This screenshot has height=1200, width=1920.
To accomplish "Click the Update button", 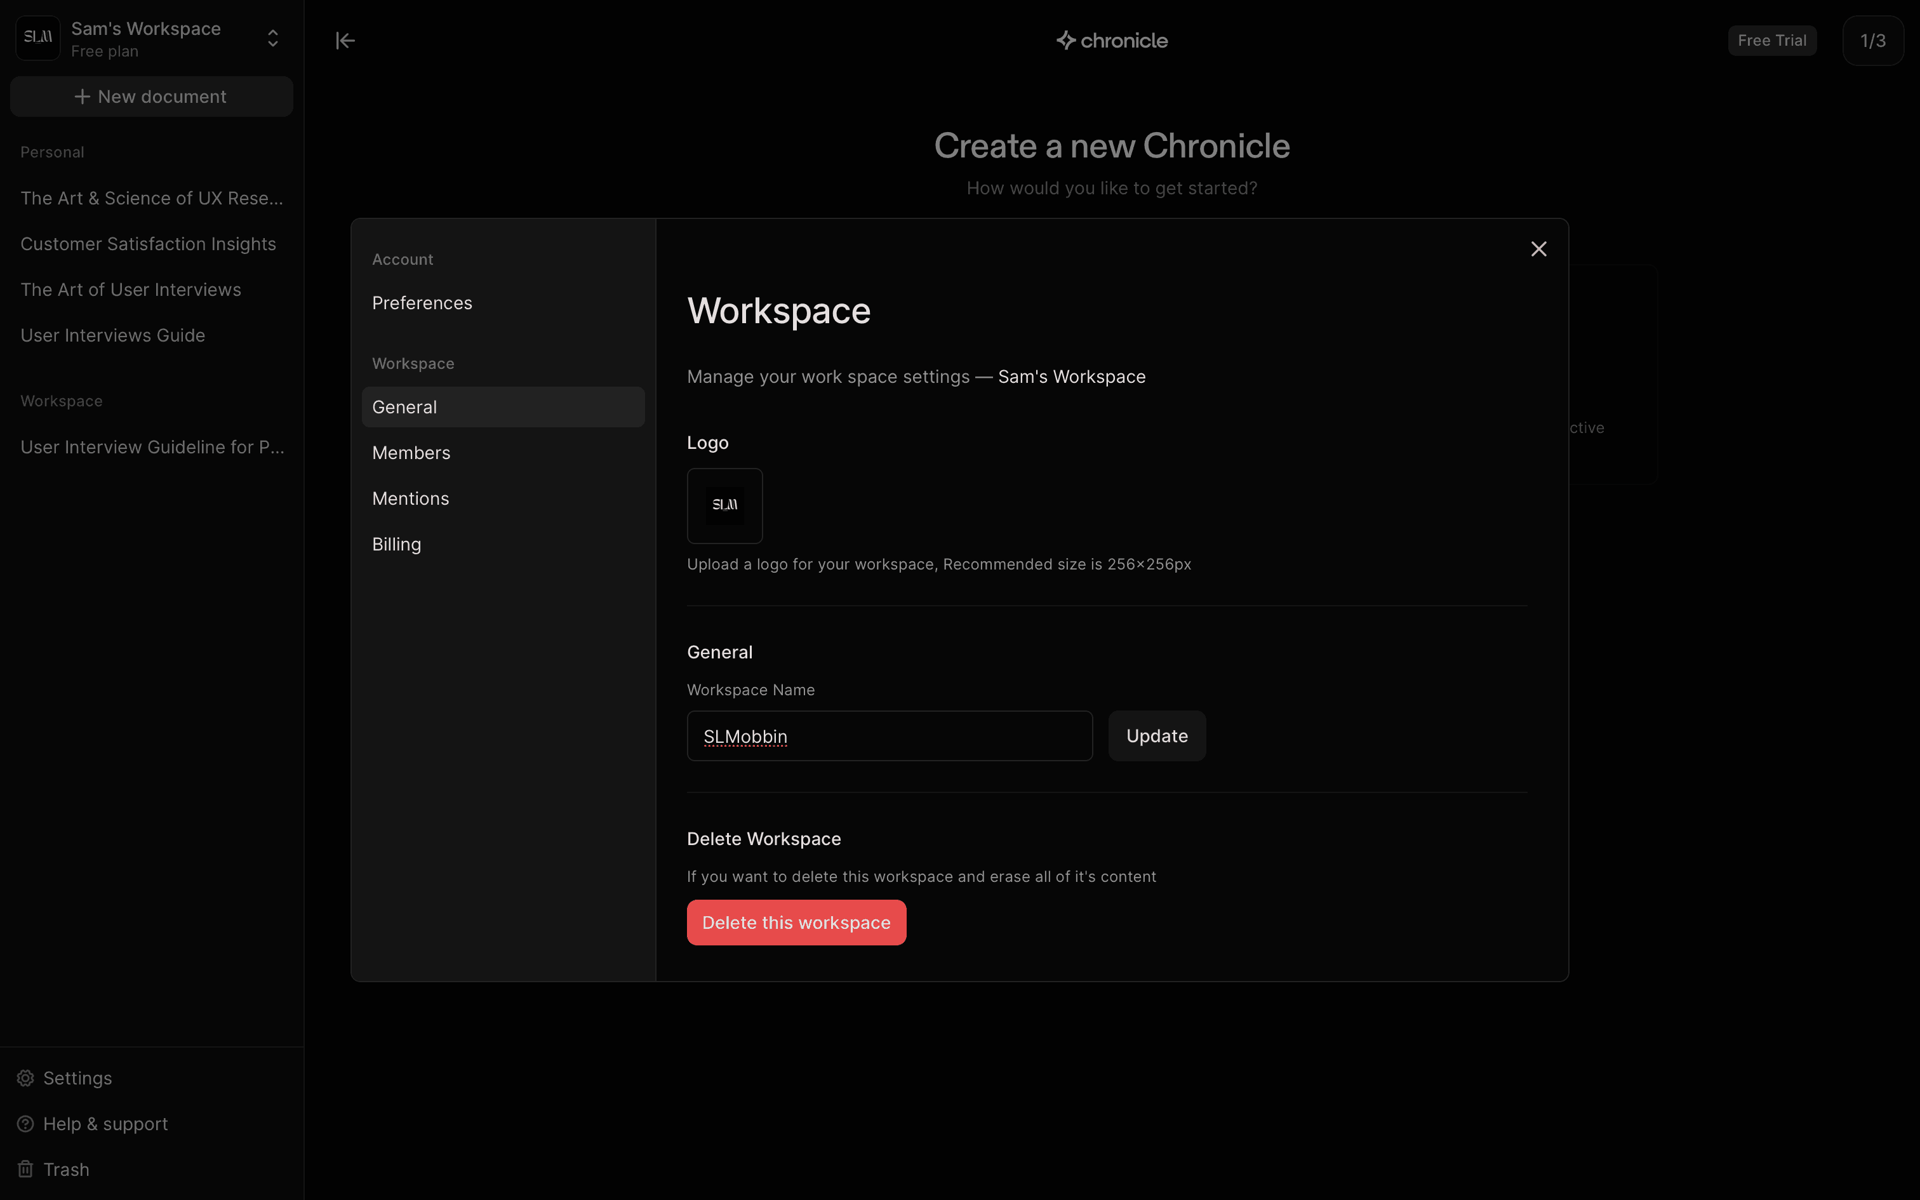I will click(x=1157, y=736).
